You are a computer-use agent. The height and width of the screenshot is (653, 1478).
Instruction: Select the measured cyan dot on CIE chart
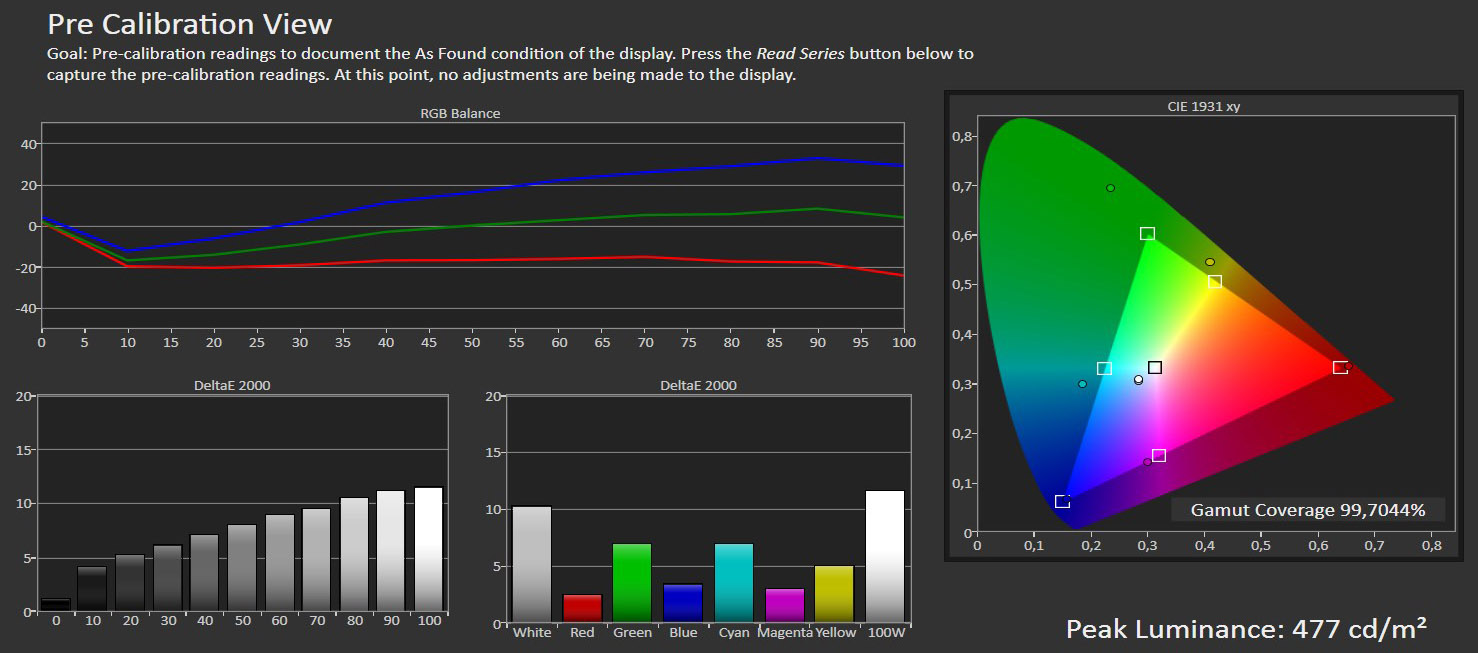click(1082, 384)
